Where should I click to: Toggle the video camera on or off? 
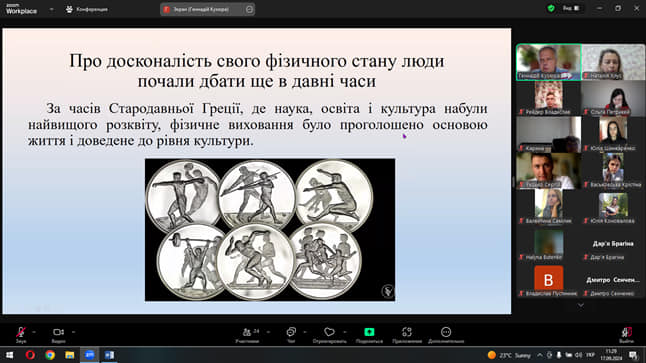pyautogui.click(x=58, y=332)
